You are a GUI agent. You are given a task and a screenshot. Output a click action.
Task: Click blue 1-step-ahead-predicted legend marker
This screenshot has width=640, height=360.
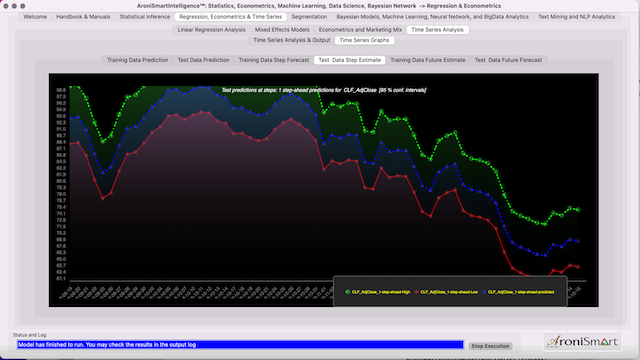pyautogui.click(x=484, y=292)
